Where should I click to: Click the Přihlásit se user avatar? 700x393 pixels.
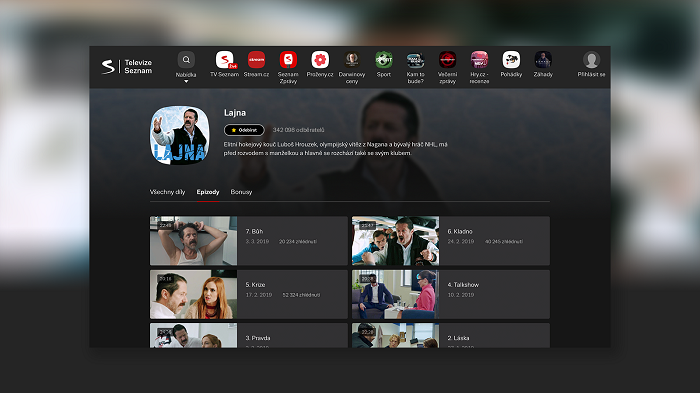coord(591,60)
